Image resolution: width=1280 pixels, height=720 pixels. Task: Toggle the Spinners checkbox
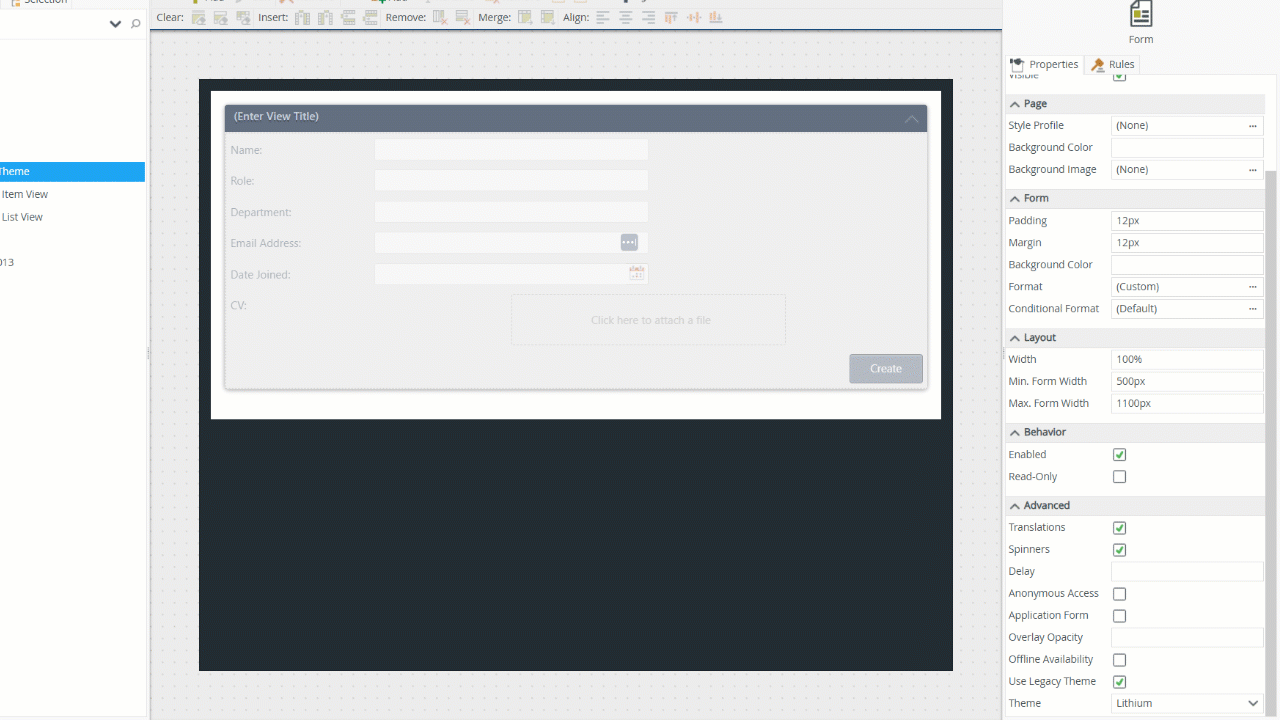pyautogui.click(x=1119, y=550)
